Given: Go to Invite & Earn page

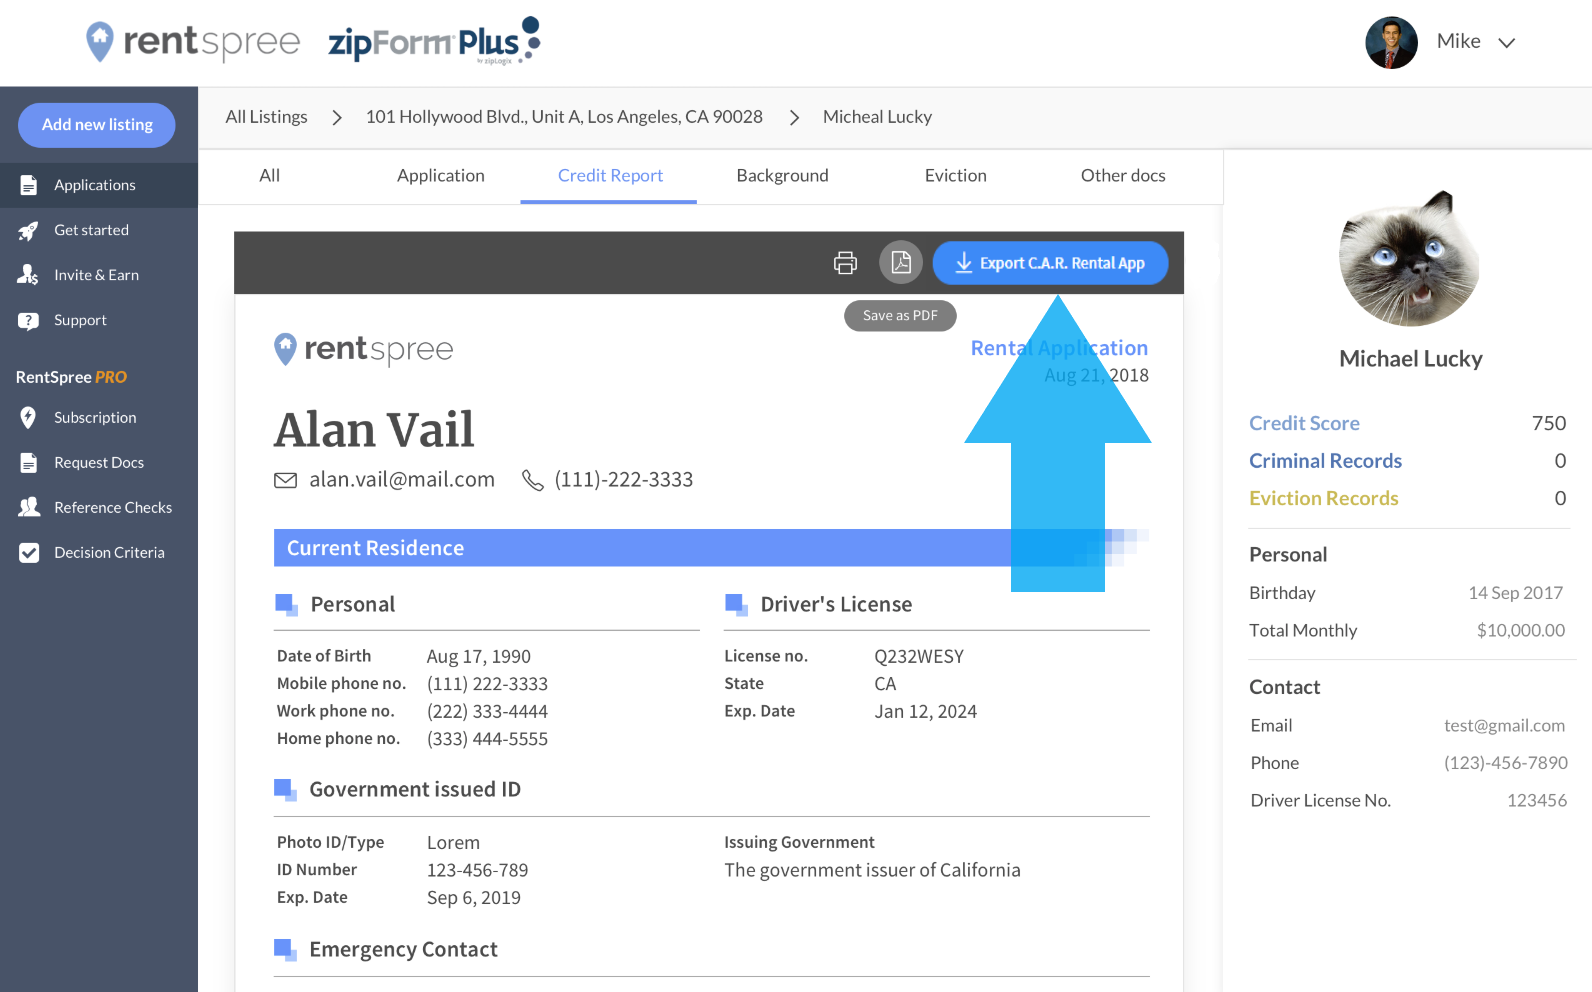Looking at the screenshot, I should click(99, 275).
